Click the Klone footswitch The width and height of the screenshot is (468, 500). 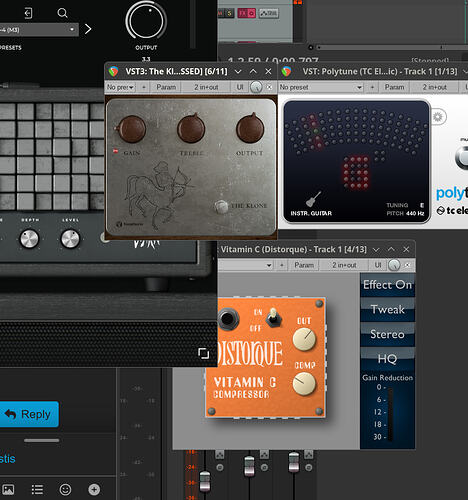click(x=221, y=206)
